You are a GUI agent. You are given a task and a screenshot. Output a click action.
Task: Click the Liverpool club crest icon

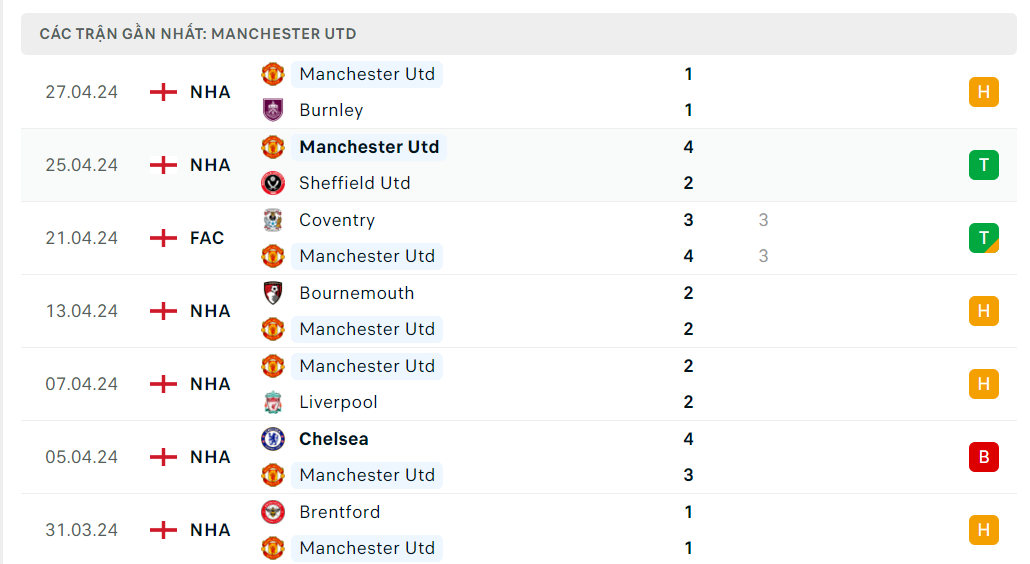[x=273, y=402]
